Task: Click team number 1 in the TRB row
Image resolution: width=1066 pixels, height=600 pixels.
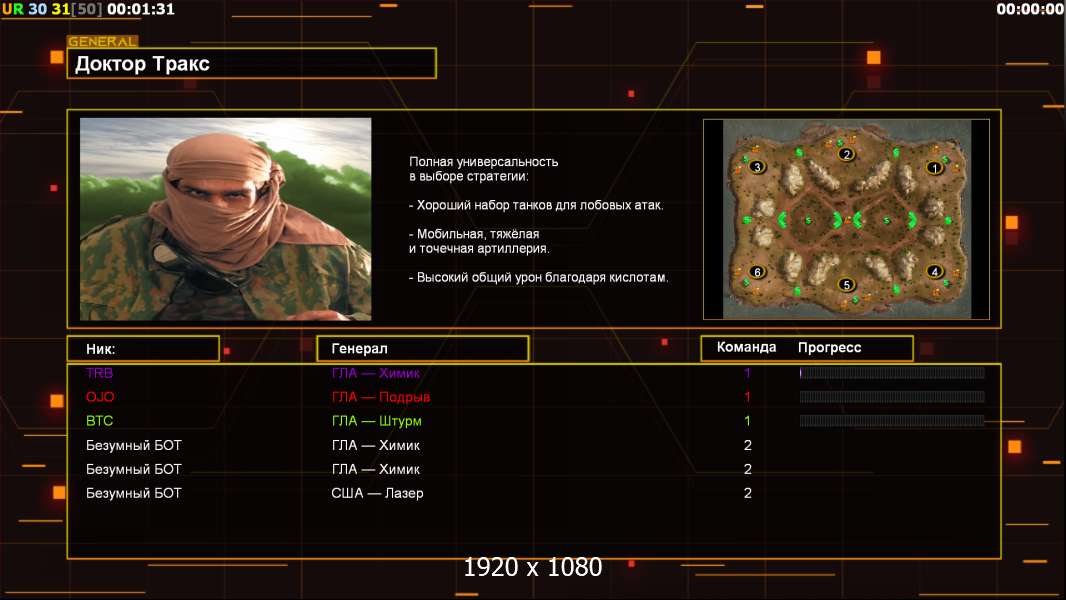Action: click(747, 372)
